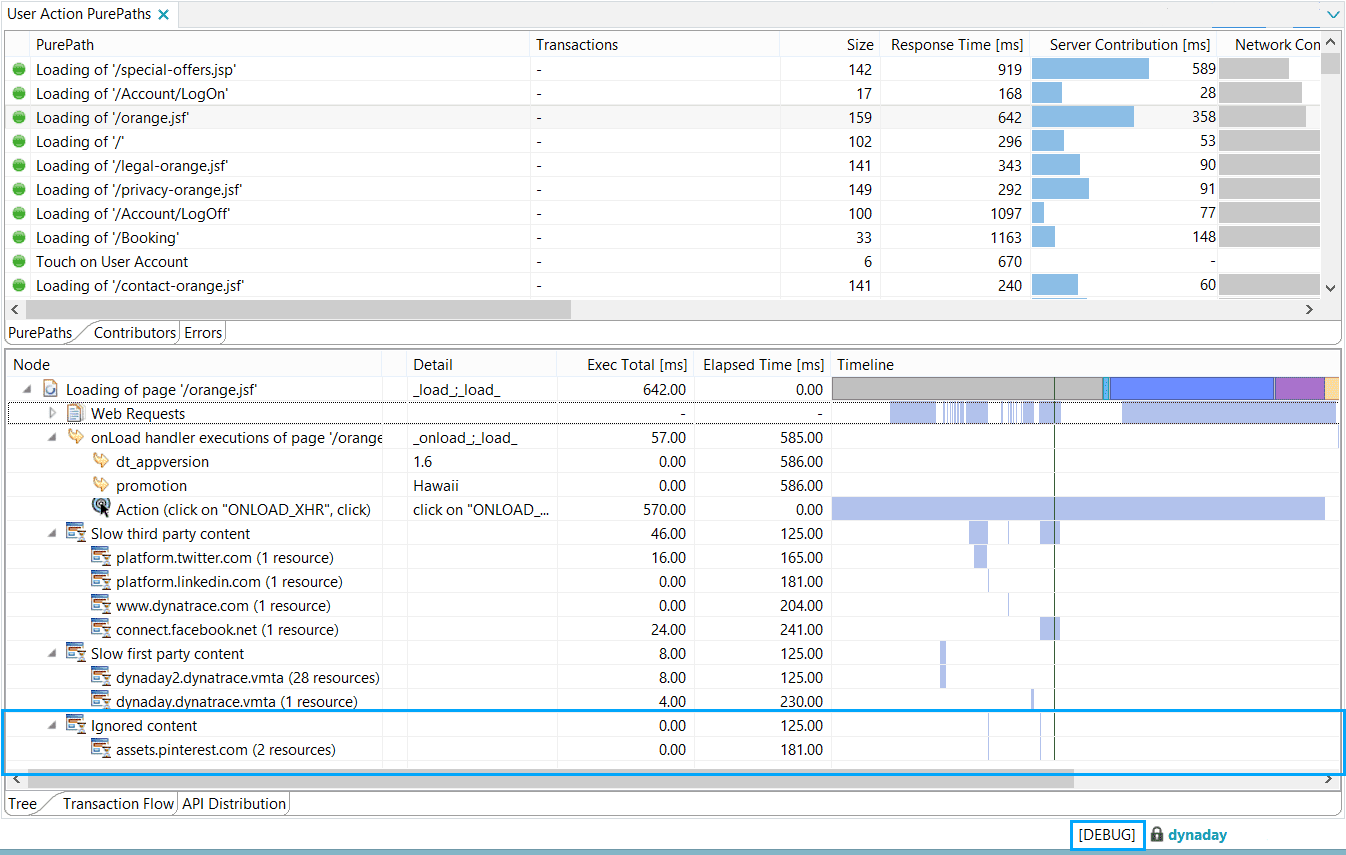The height and width of the screenshot is (855, 1346).
Task: Click arrow icon of promotion node
Action: (100, 485)
